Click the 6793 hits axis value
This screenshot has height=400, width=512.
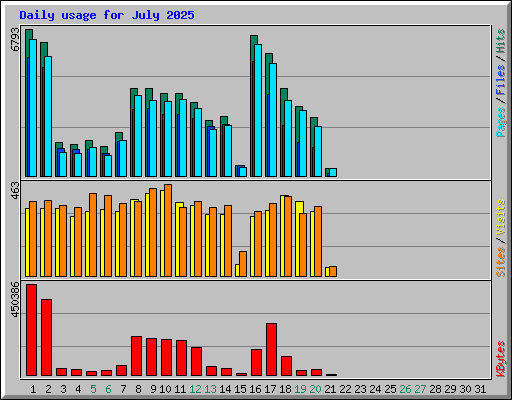point(15,39)
